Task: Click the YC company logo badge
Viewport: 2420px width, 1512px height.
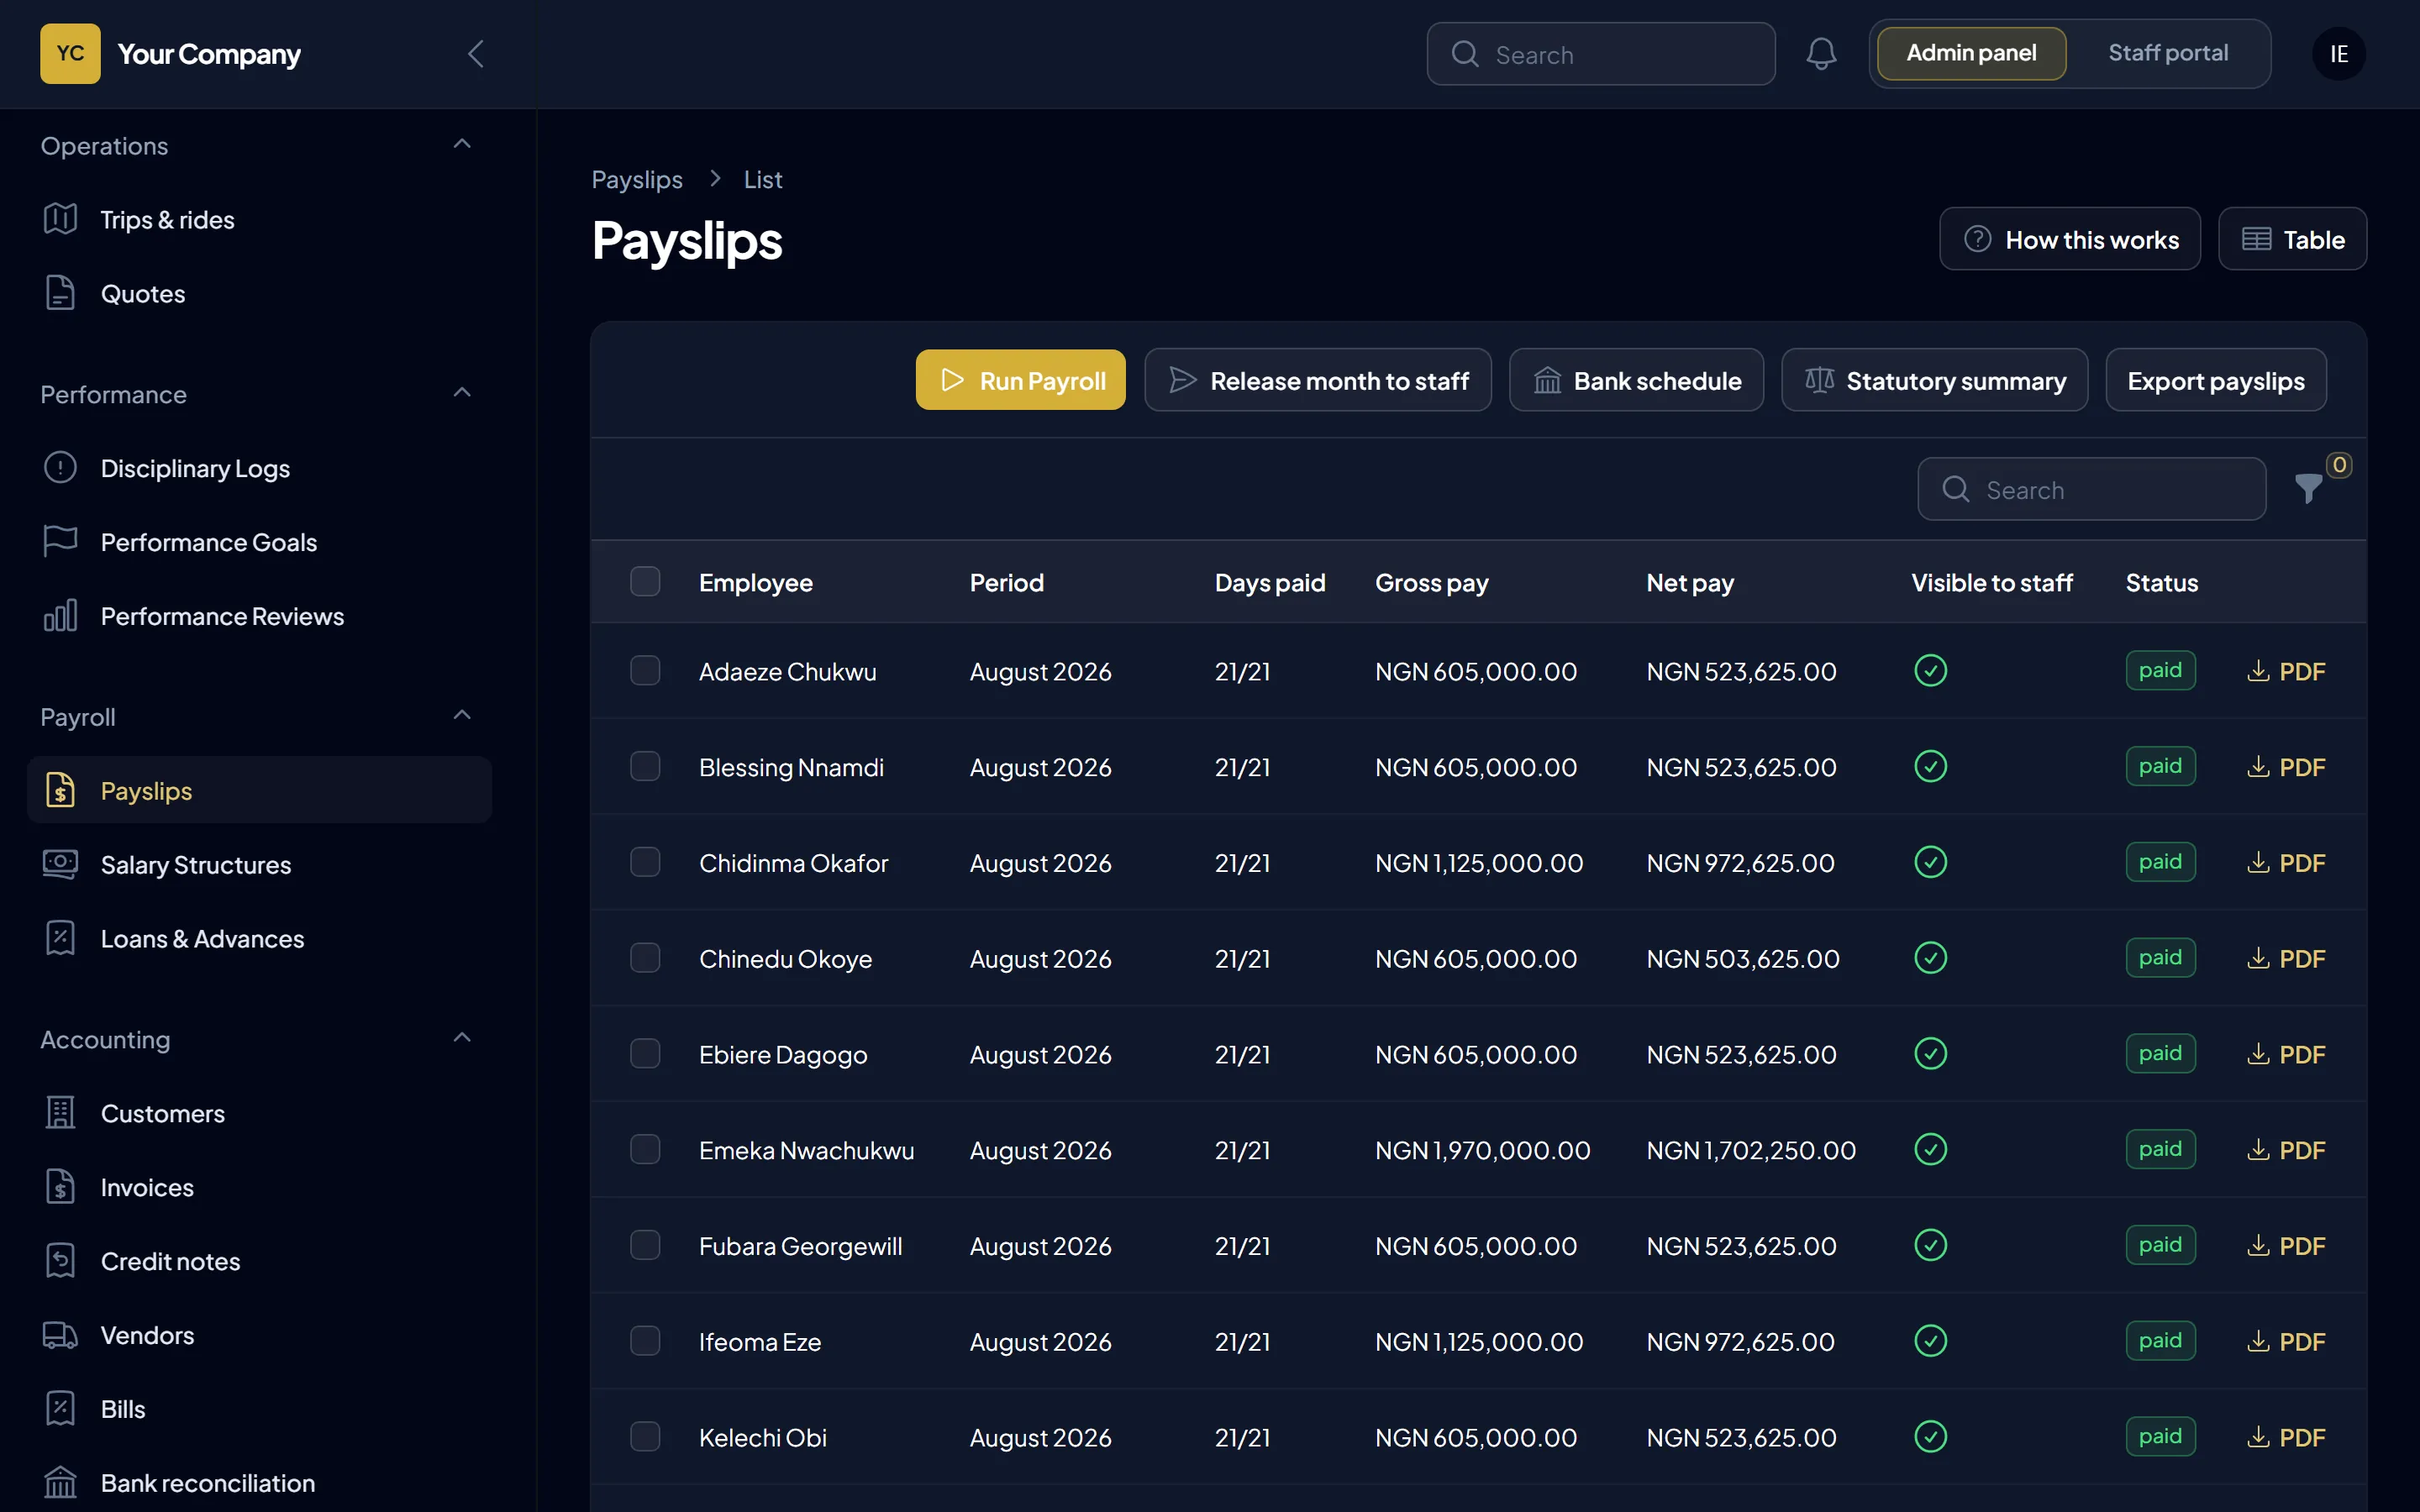Action: coord(70,54)
